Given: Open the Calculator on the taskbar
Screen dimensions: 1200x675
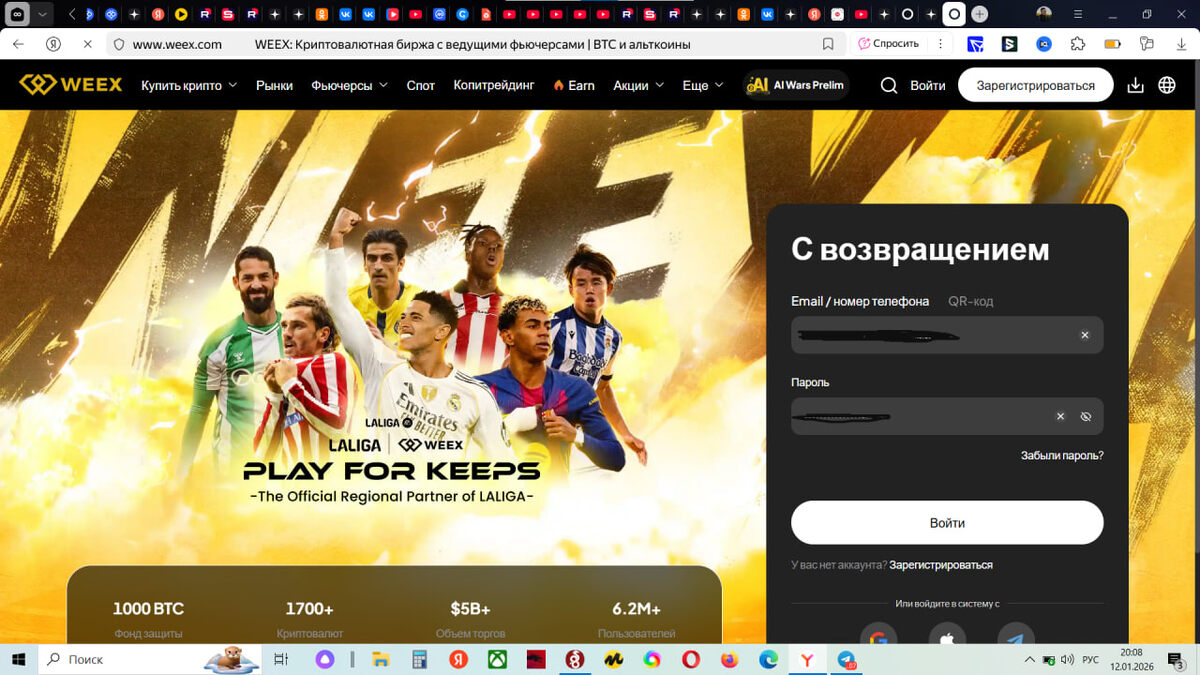Looking at the screenshot, I should (x=419, y=659).
